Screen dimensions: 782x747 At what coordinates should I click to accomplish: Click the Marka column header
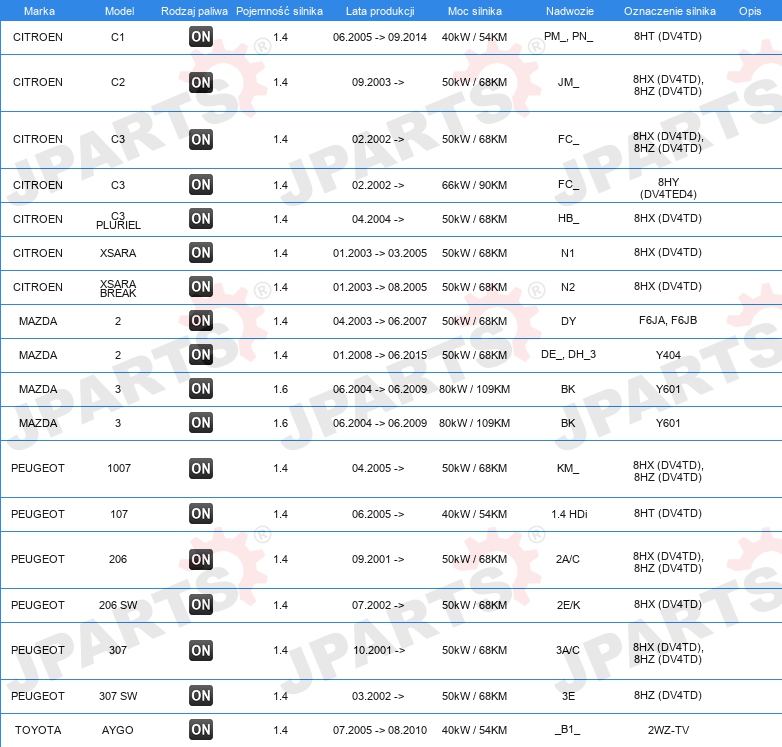tap(39, 11)
